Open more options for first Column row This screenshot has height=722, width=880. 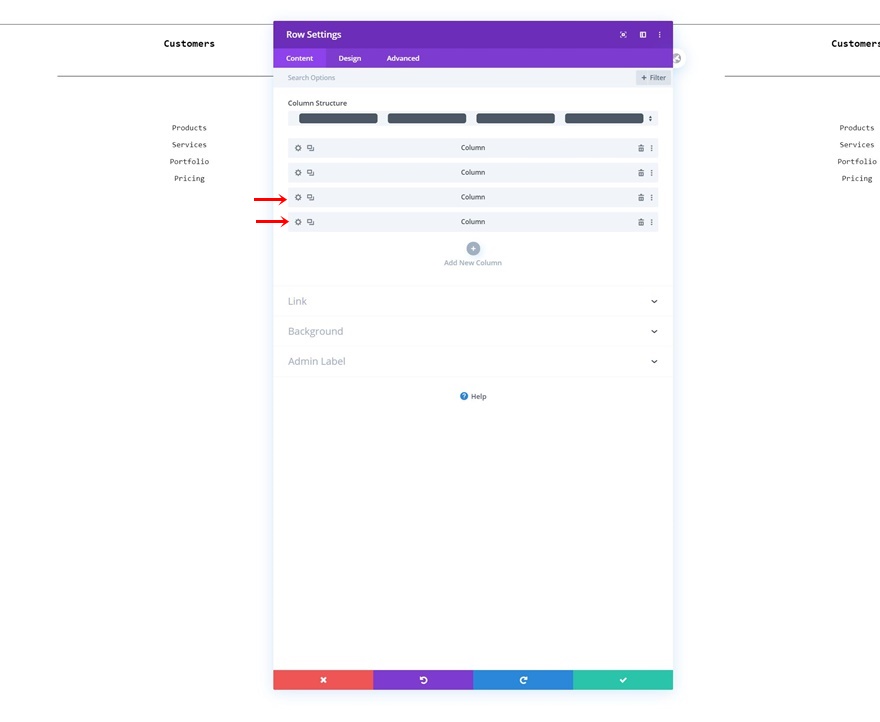point(652,148)
